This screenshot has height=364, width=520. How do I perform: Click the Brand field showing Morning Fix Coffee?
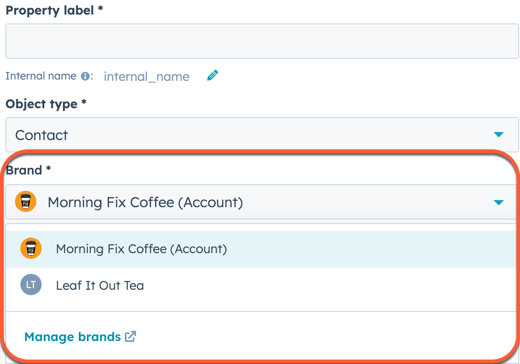tap(261, 202)
